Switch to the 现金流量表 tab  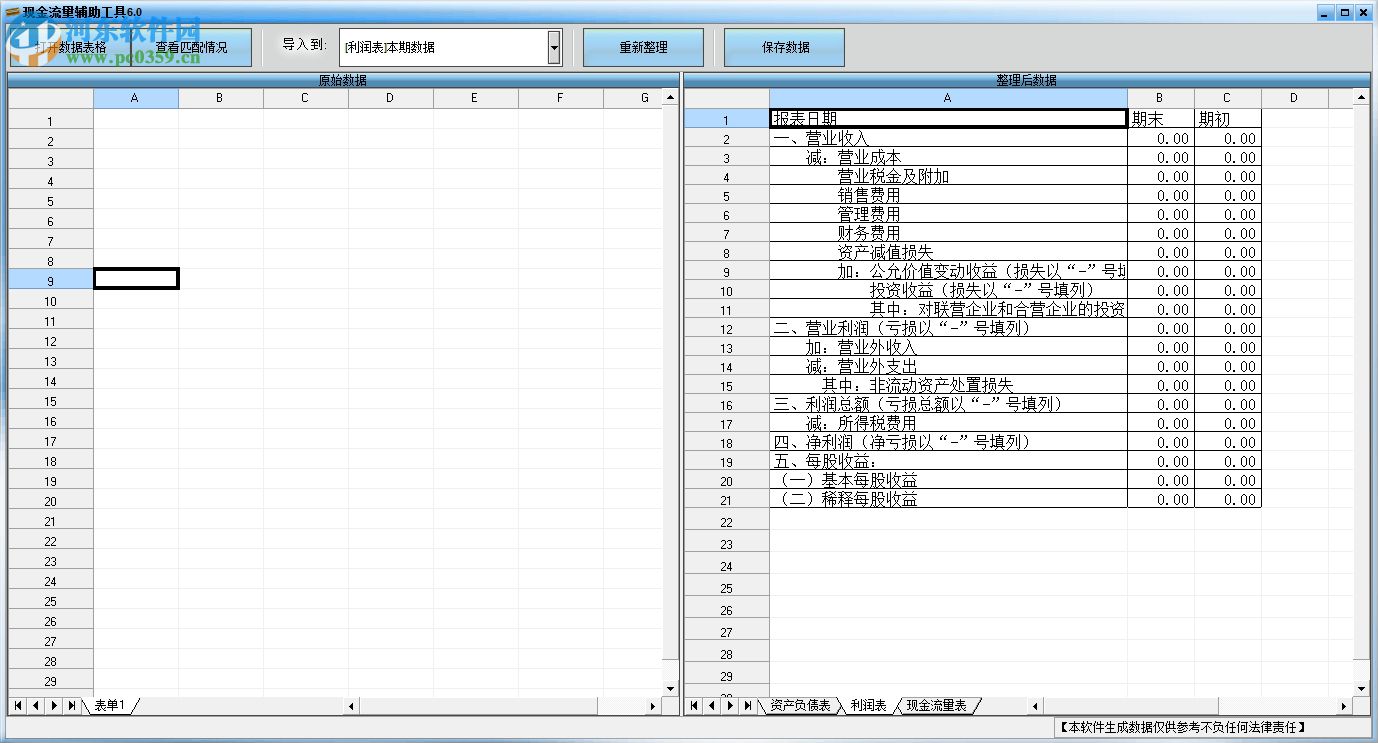click(937, 706)
